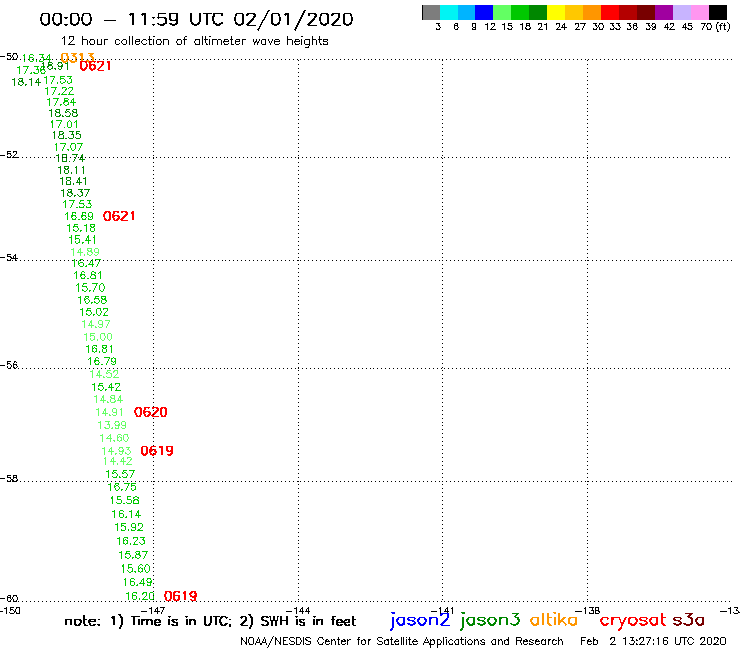This screenshot has width=740, height=650.
Task: Click the wave height value 16.14
Action: click(126, 514)
